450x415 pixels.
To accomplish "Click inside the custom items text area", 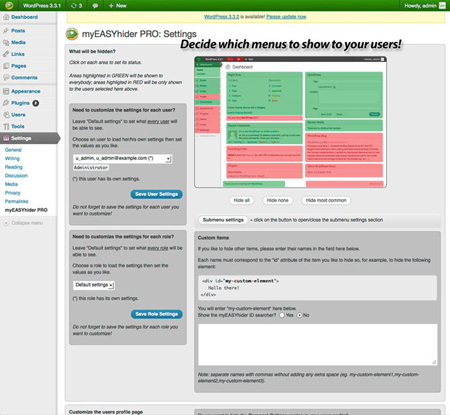I will [x=318, y=345].
